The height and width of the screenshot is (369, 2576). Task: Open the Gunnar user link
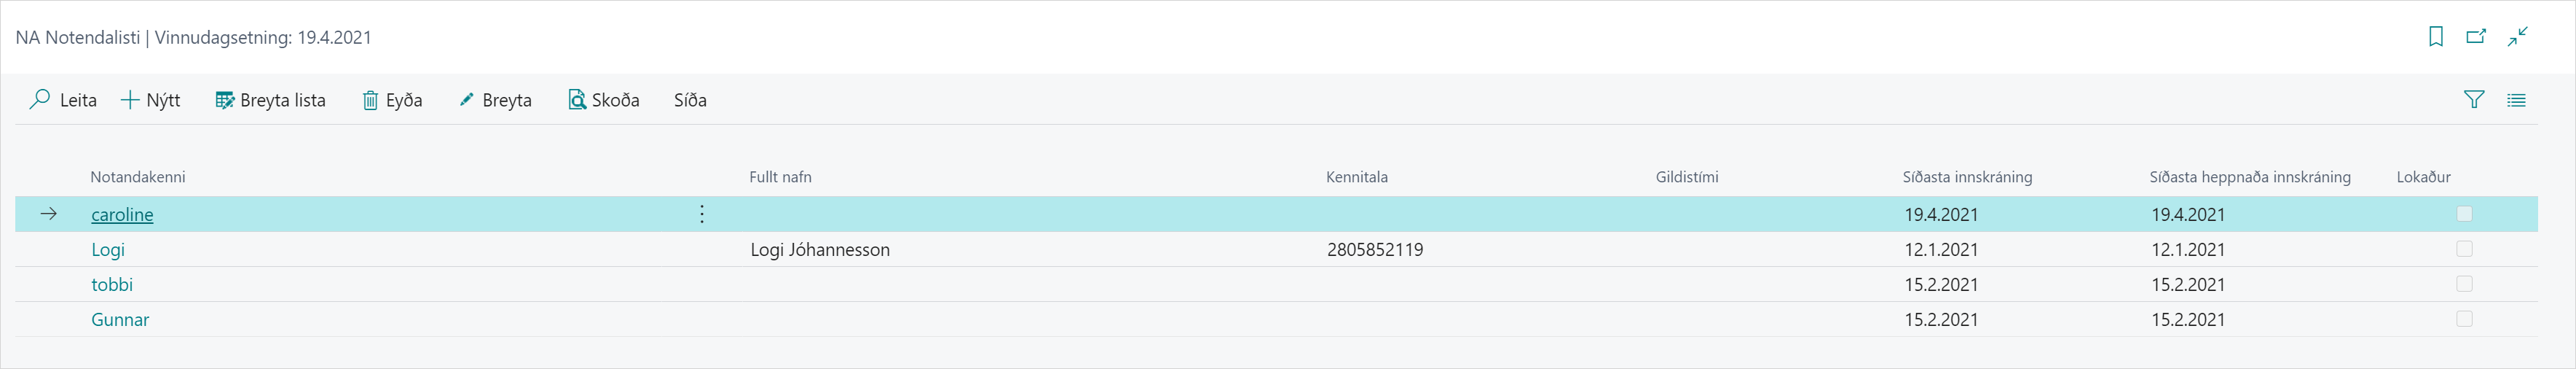pos(120,320)
